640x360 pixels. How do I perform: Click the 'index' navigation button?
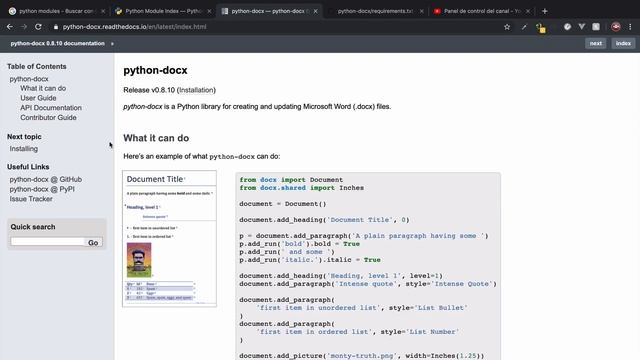tap(623, 43)
